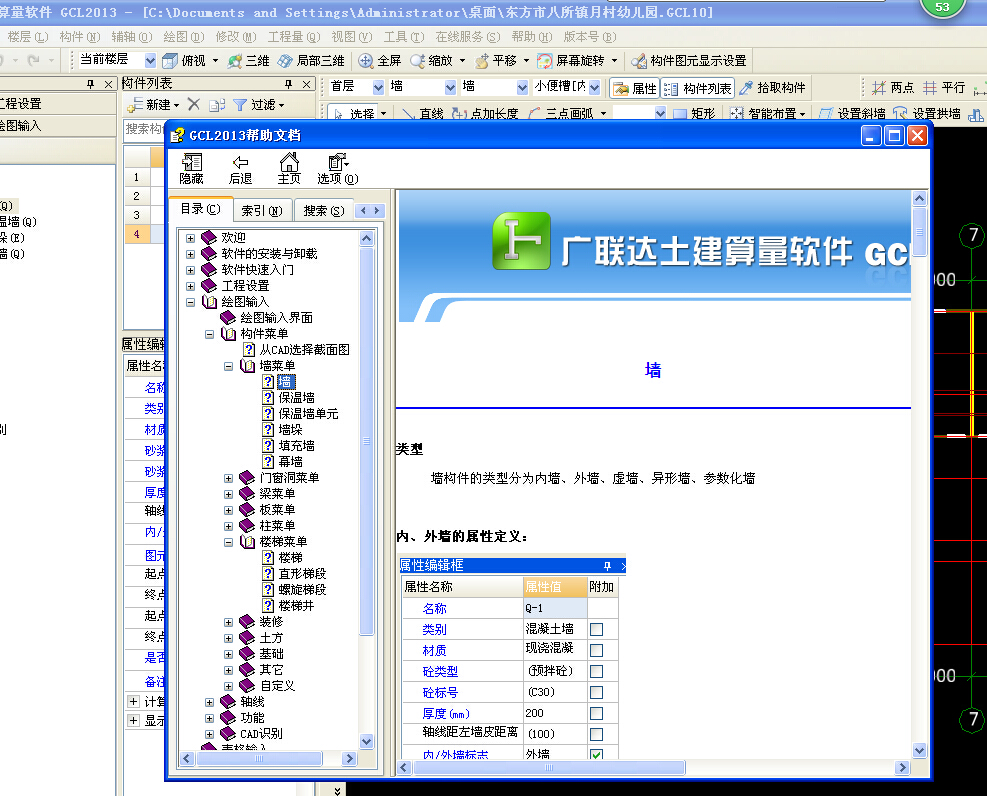Open 工具 menu
This screenshot has width=987, height=796.
(x=404, y=37)
